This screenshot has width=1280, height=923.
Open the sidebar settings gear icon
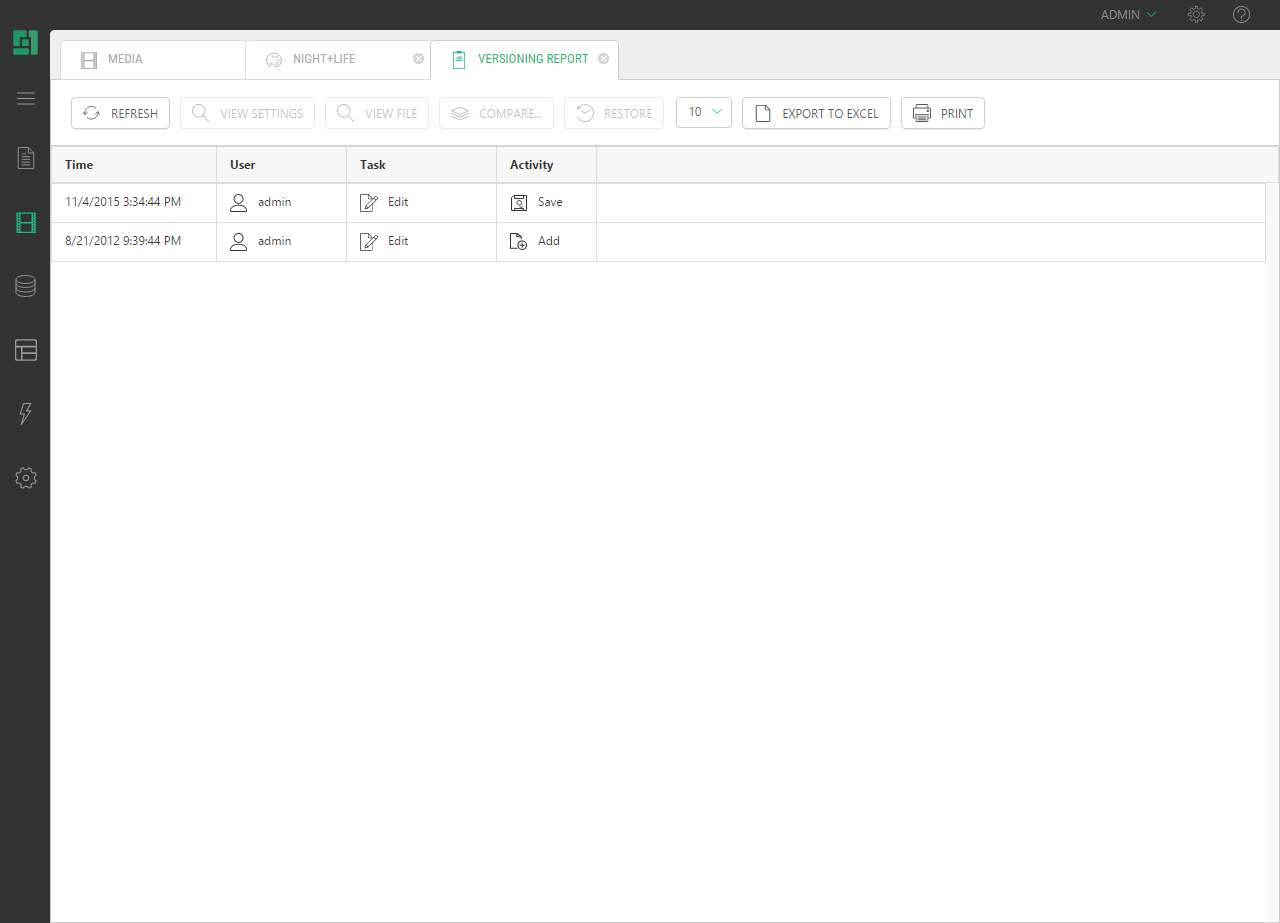(26, 478)
